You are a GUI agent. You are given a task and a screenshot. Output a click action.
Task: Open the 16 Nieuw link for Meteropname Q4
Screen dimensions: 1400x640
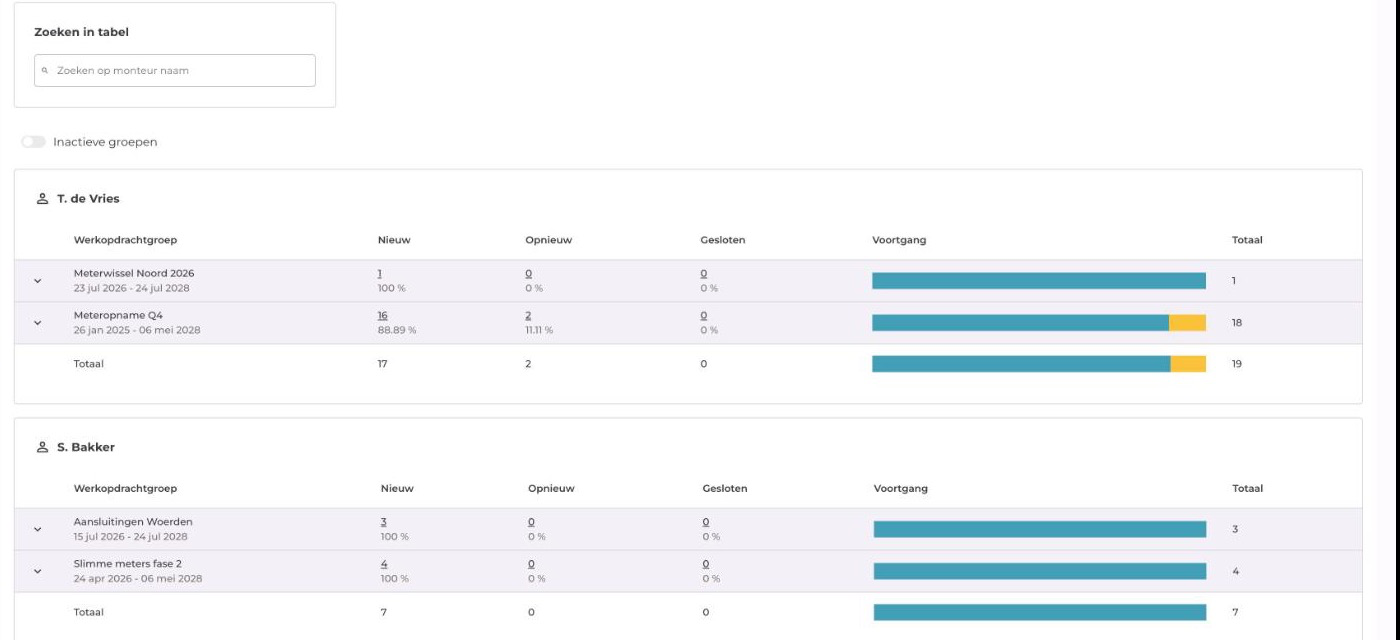382,316
